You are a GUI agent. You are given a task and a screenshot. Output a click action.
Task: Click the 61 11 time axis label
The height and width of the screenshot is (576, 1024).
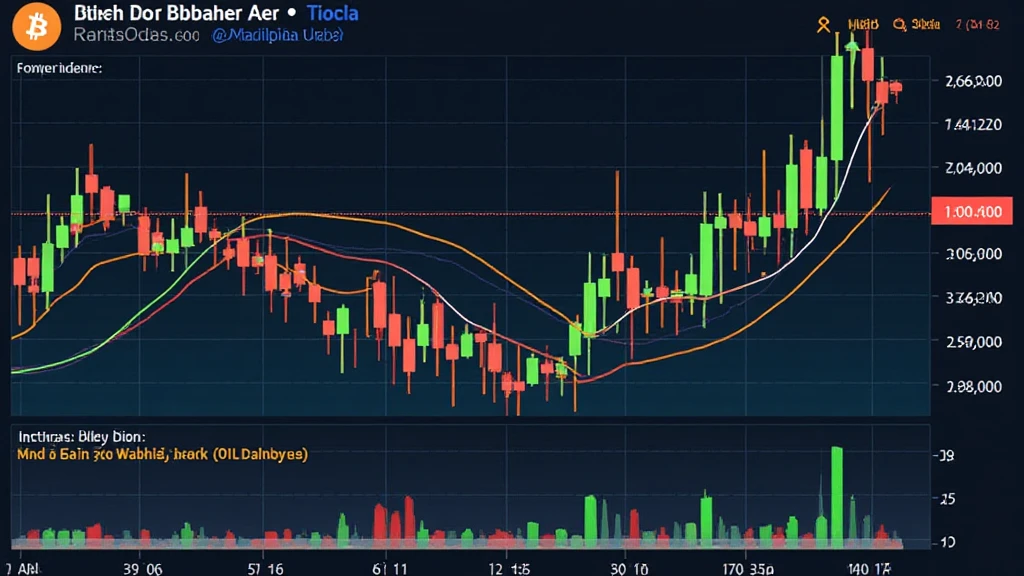[392, 566]
